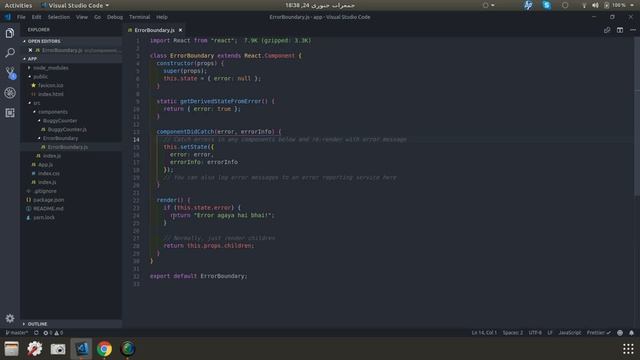
Task: Open errors and warnings count in status bar
Action: coord(53,333)
